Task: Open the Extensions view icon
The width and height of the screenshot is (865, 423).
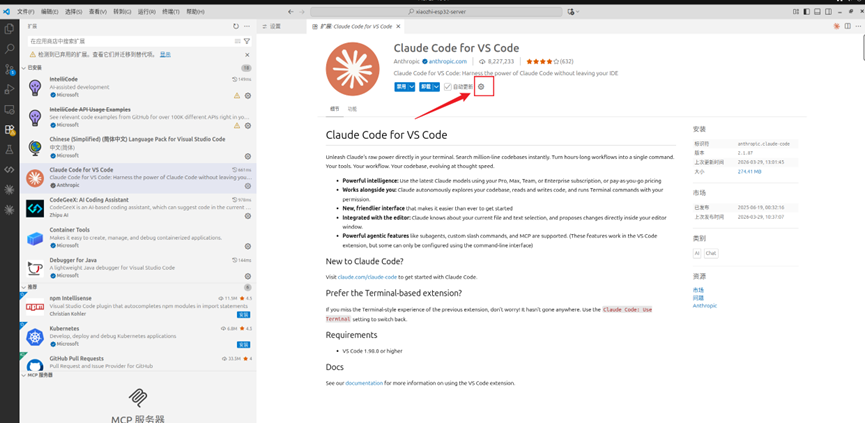Action: (9, 130)
